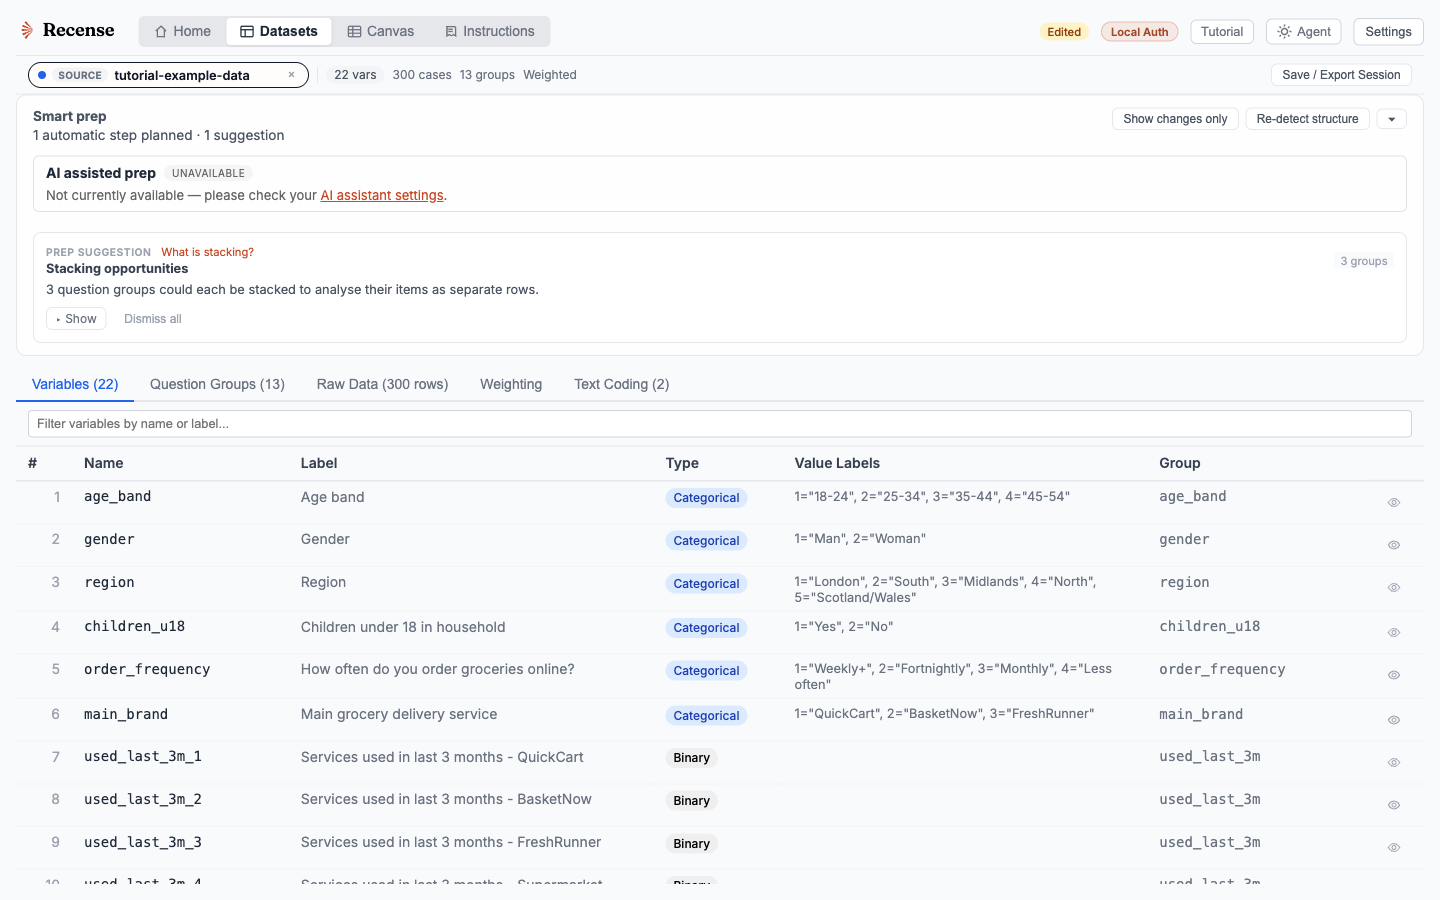Toggle visibility of used_last_3m_2 variable

click(1393, 805)
